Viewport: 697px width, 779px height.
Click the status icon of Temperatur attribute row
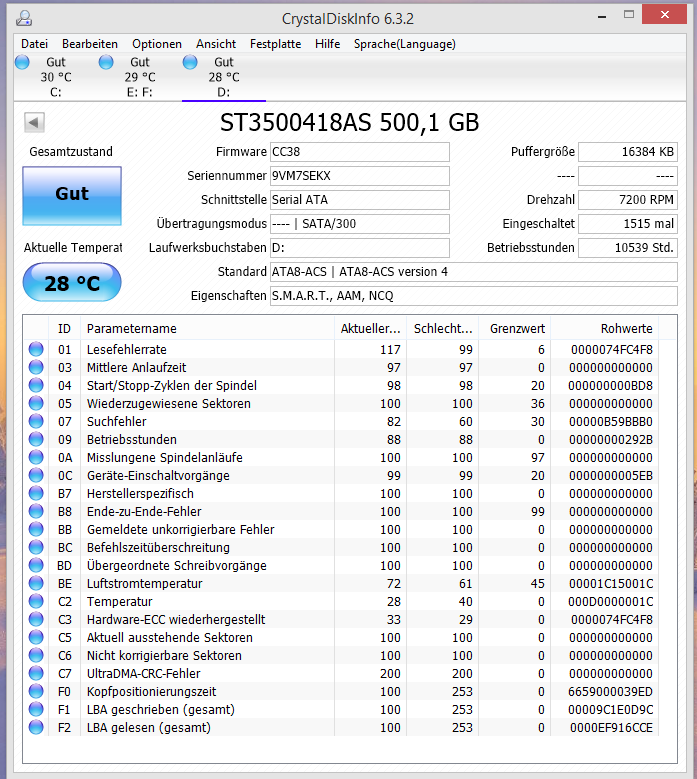click(36, 601)
